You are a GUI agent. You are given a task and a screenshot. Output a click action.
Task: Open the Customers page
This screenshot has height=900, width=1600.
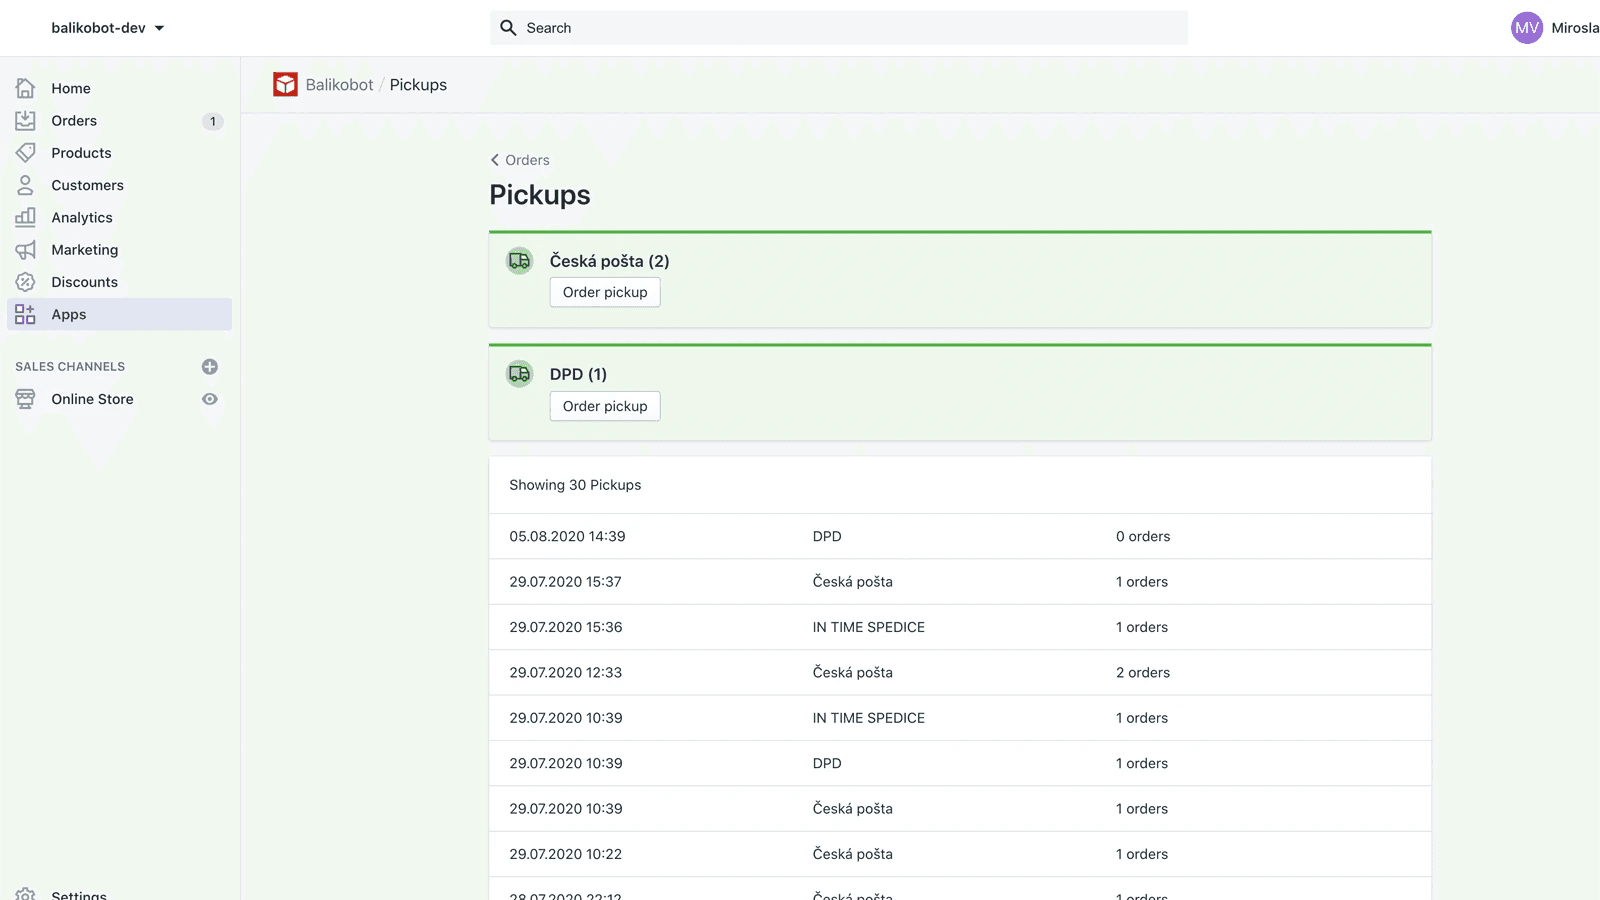point(87,185)
